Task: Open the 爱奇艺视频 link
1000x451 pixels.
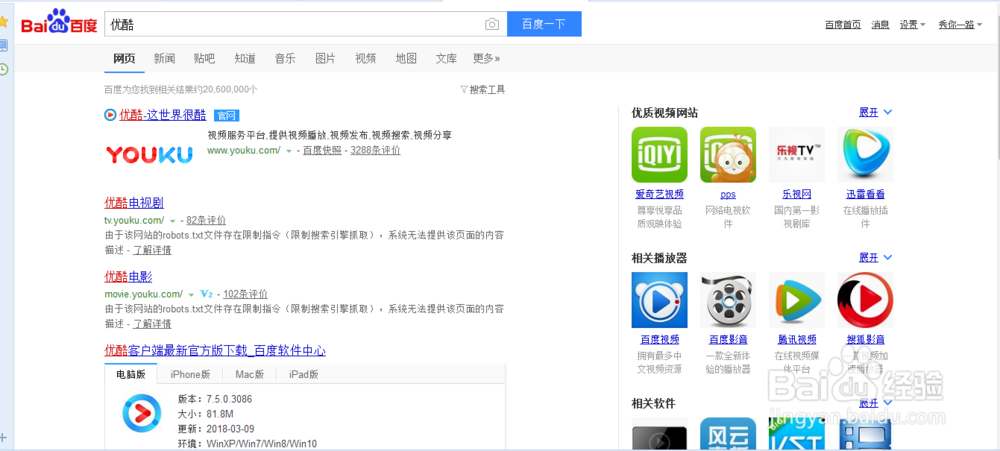Action: [x=659, y=195]
